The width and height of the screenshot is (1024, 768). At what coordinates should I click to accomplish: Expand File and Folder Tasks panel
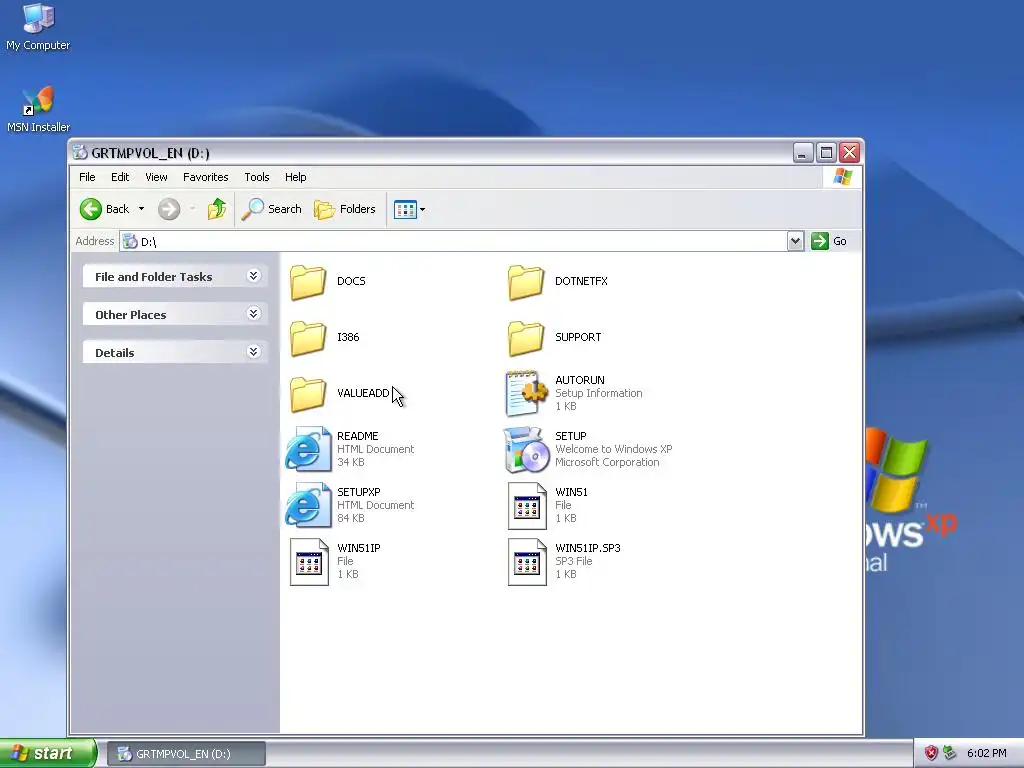[254, 276]
